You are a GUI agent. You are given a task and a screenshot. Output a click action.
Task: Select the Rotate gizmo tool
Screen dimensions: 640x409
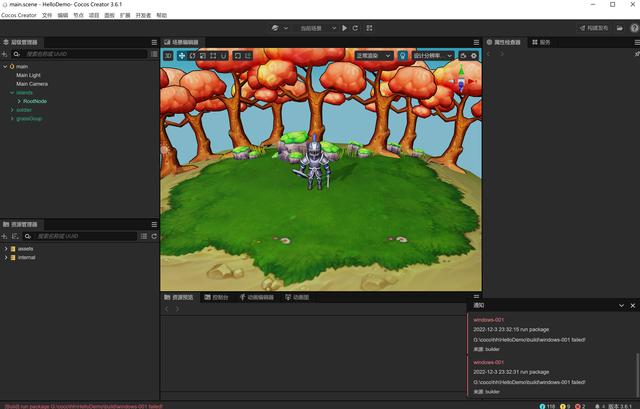point(192,56)
